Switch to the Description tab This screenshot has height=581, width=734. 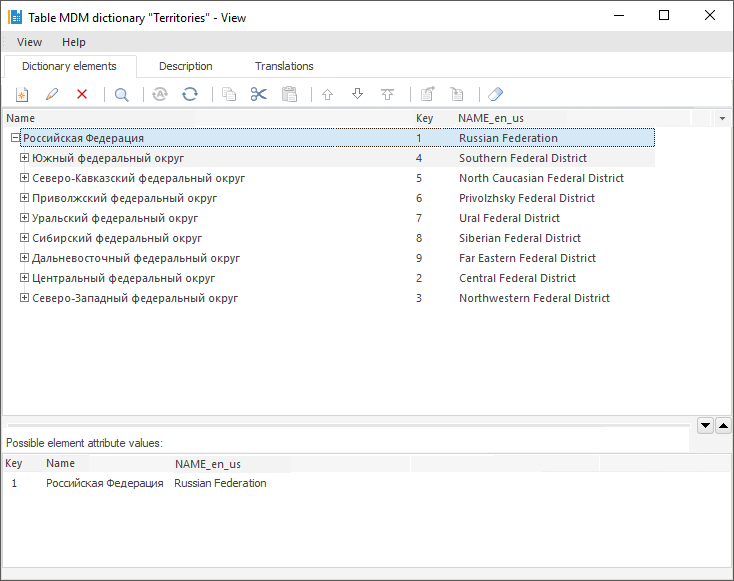(x=185, y=66)
